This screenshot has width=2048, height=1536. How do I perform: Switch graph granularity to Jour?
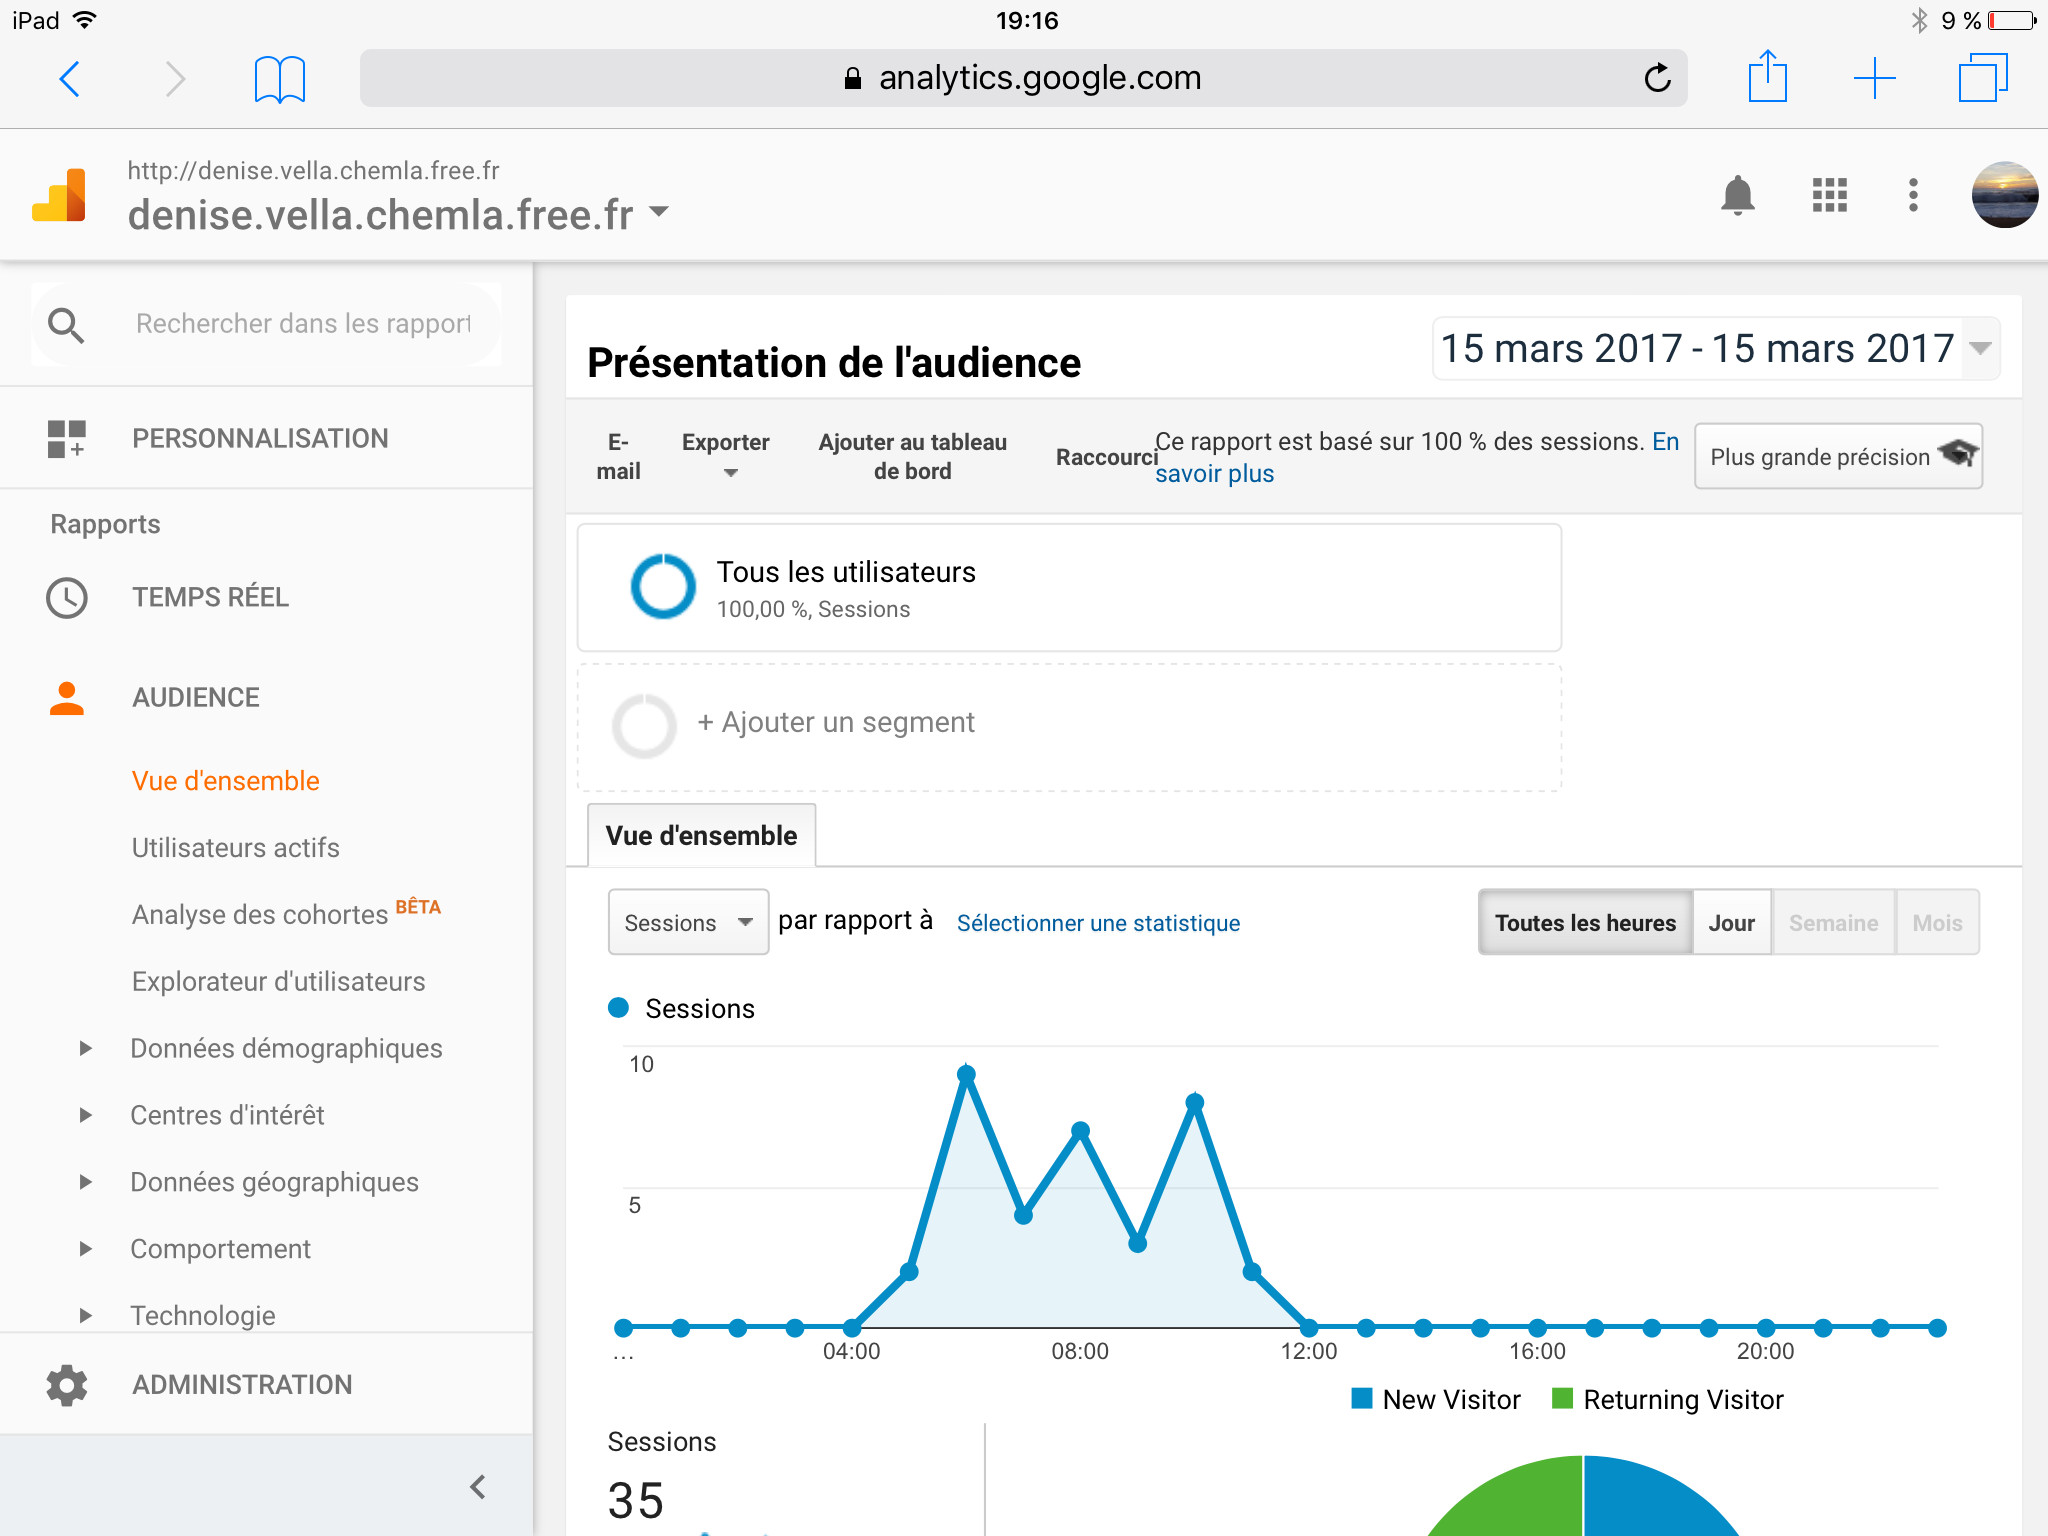(1731, 923)
